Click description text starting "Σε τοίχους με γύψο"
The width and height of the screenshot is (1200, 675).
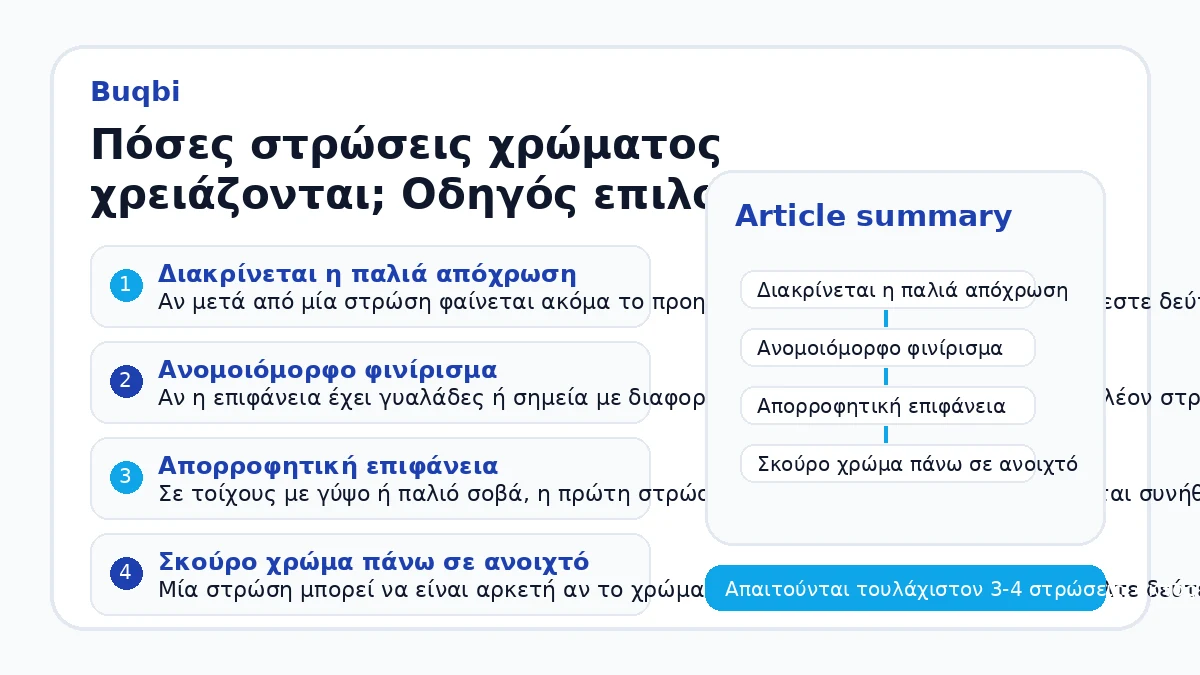(x=432, y=495)
